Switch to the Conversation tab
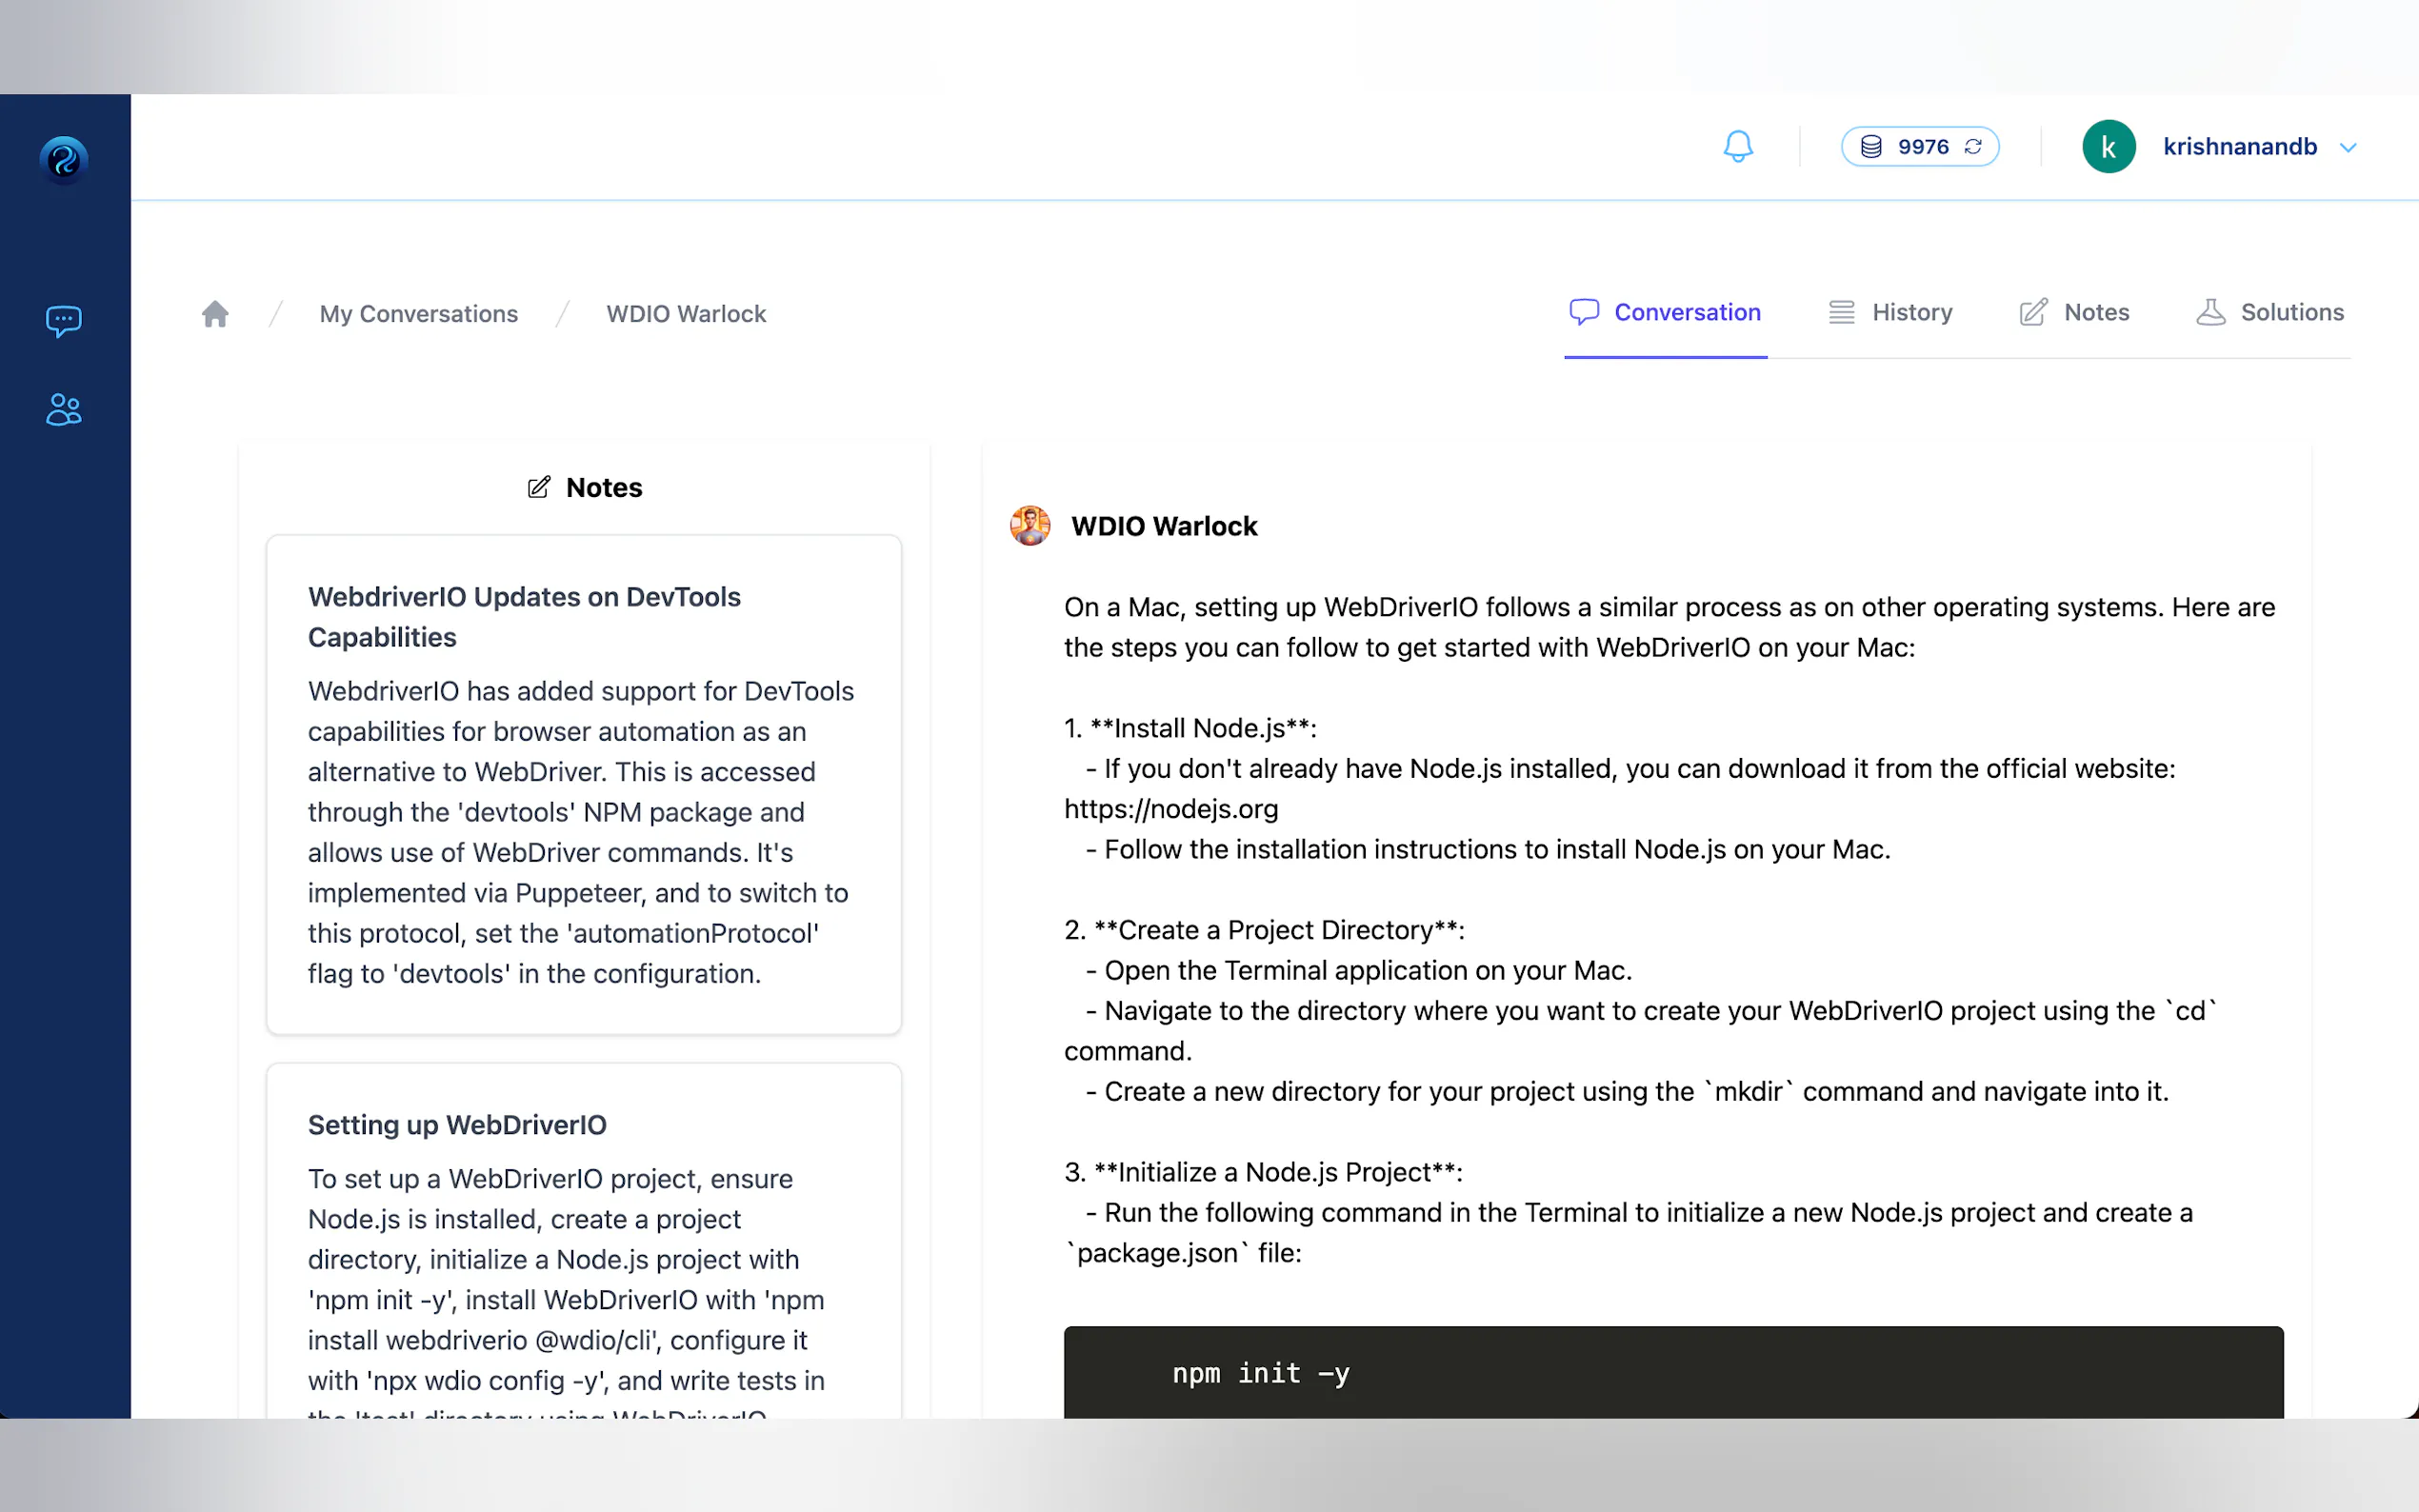Viewport: 2419px width, 1512px height. [x=1666, y=312]
